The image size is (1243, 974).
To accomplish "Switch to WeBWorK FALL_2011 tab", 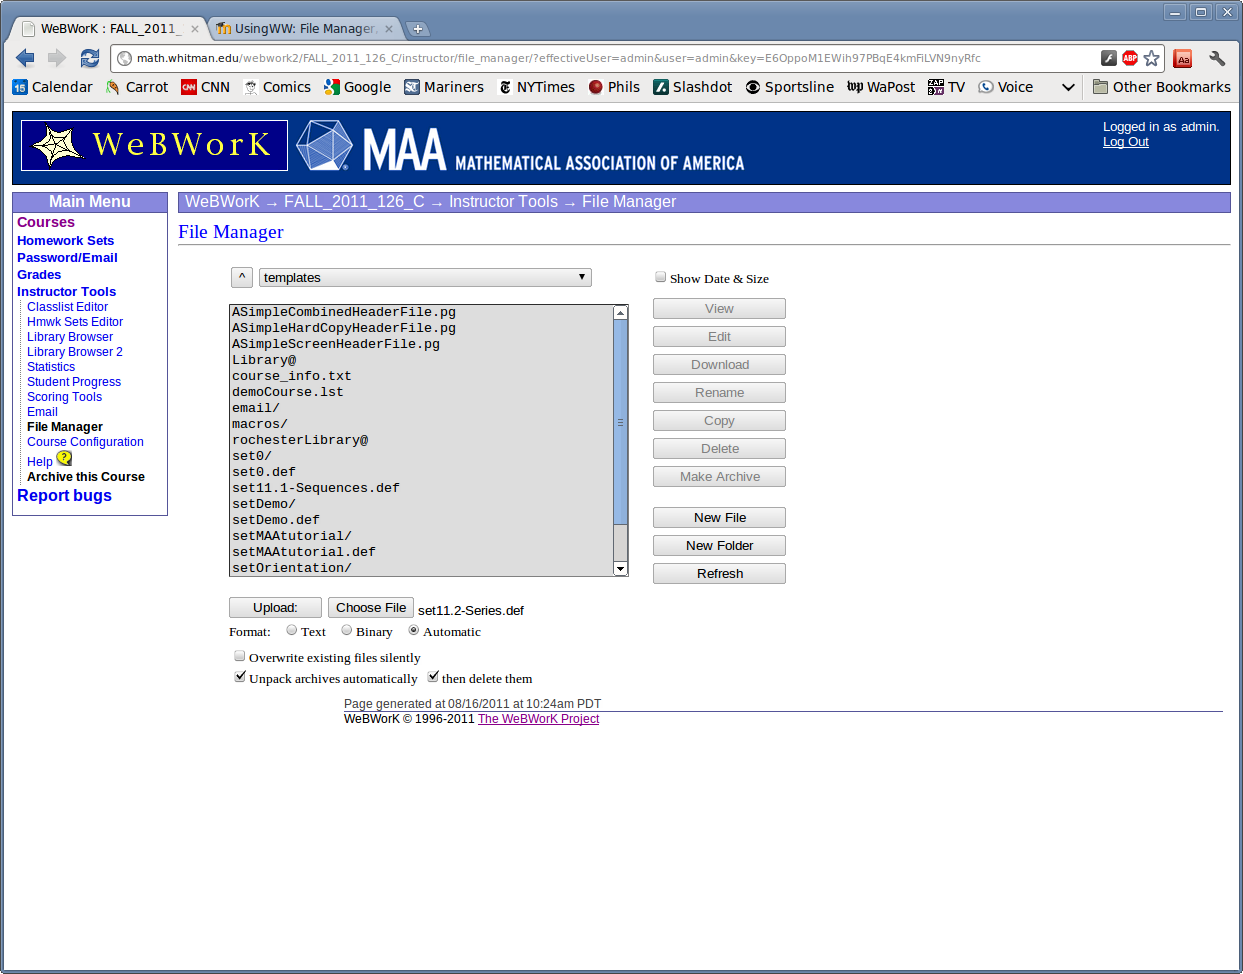I will 110,29.
